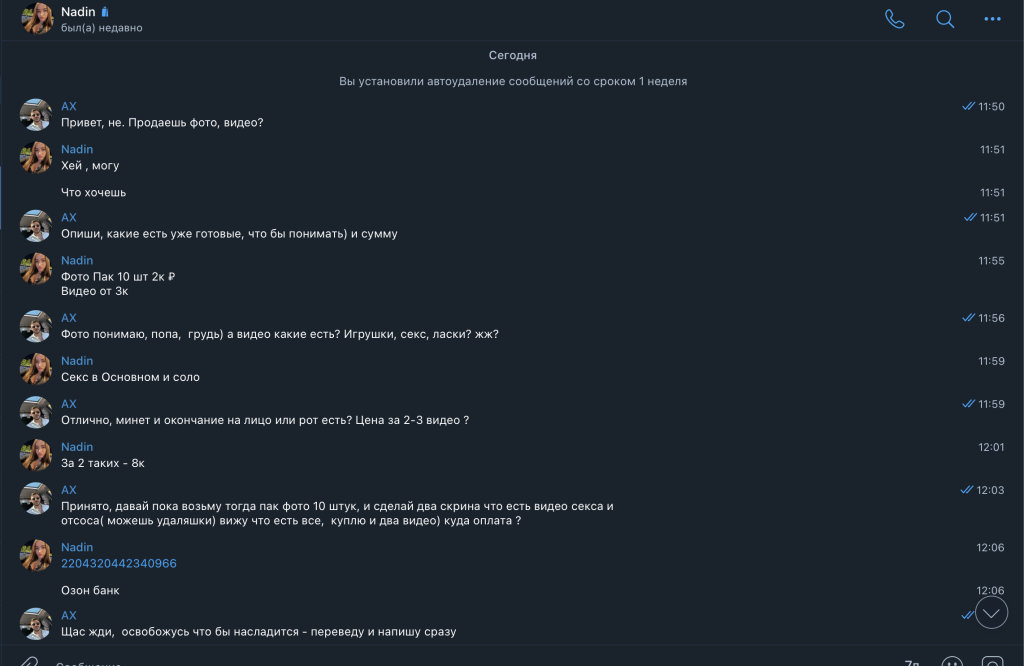Viewport: 1024px width, 666px height.
Task: Click Nadin's avatar in the chat header
Action: tap(37, 18)
